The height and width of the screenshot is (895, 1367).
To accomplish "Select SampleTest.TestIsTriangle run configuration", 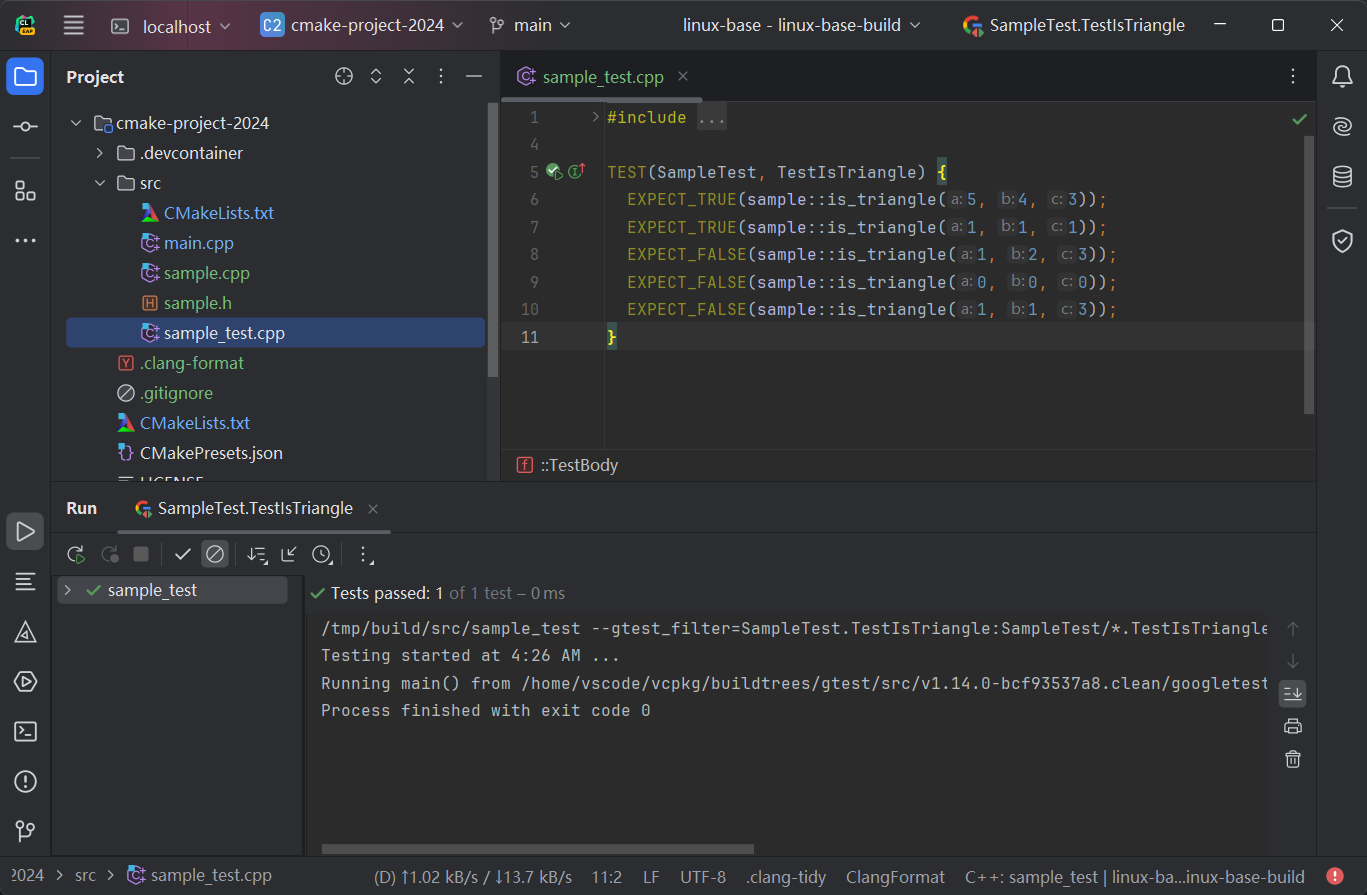I will (x=1074, y=25).
